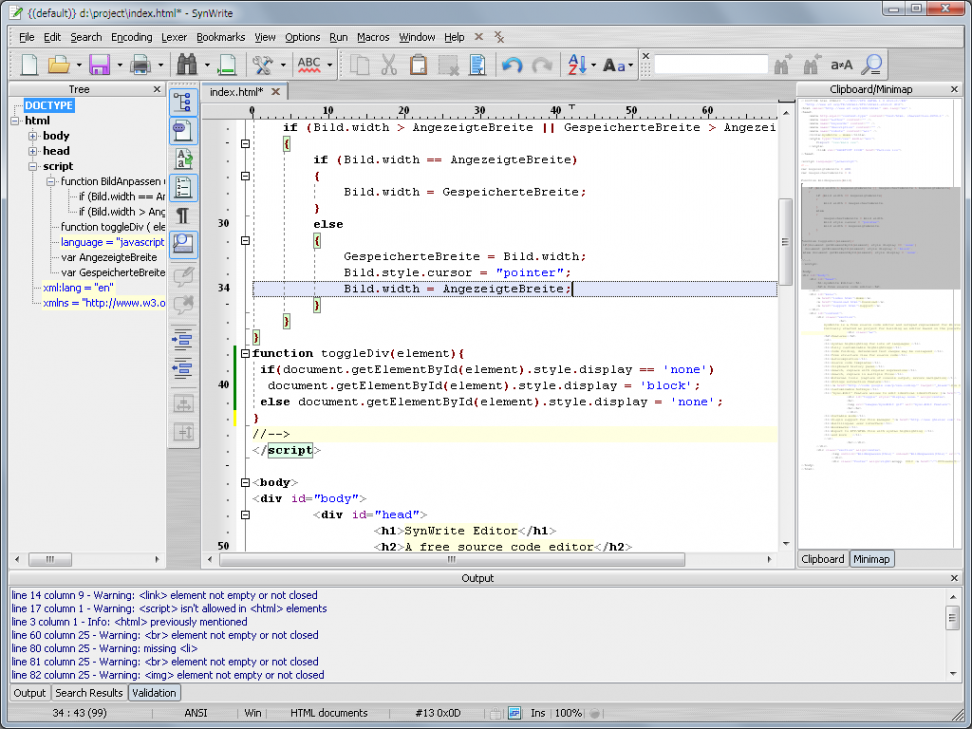Open a file with the Open toolbar icon
The image size is (972, 729).
tap(58, 63)
